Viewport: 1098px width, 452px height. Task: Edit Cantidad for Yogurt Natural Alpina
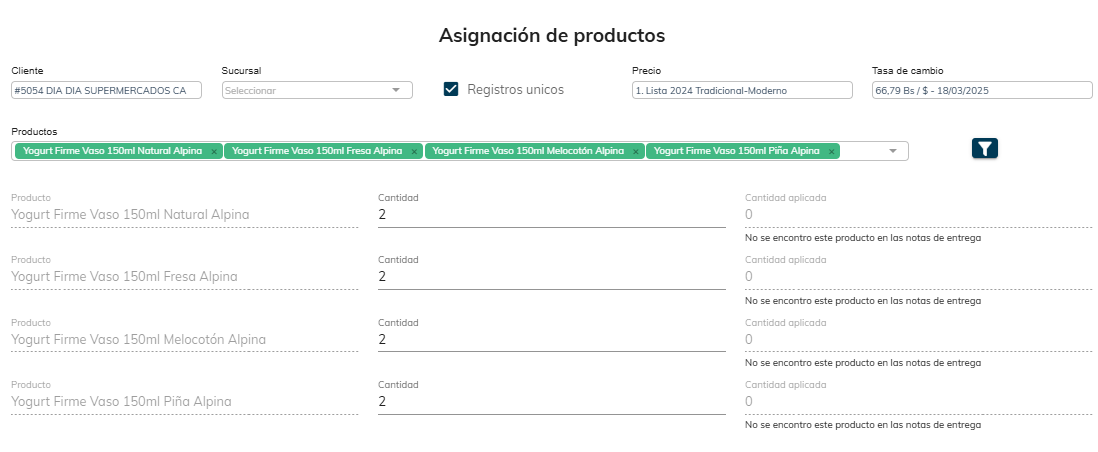point(551,214)
